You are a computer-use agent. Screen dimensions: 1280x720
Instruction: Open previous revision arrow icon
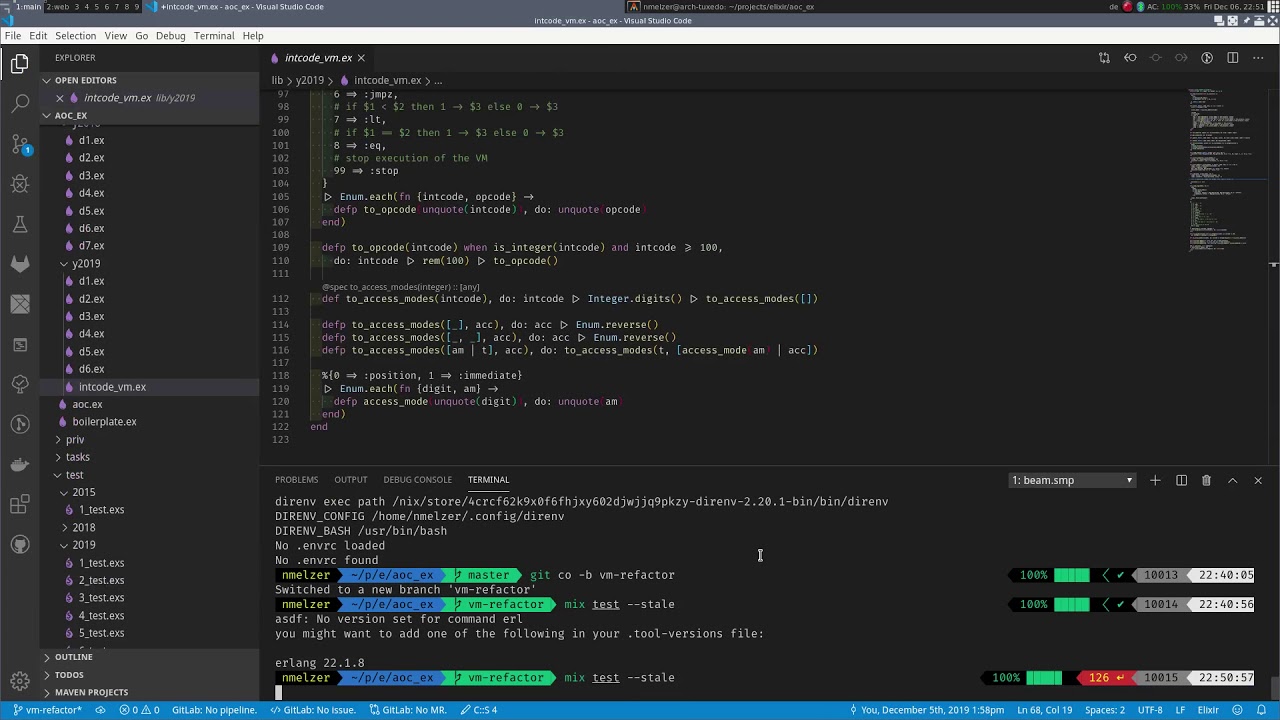coord(1130,58)
